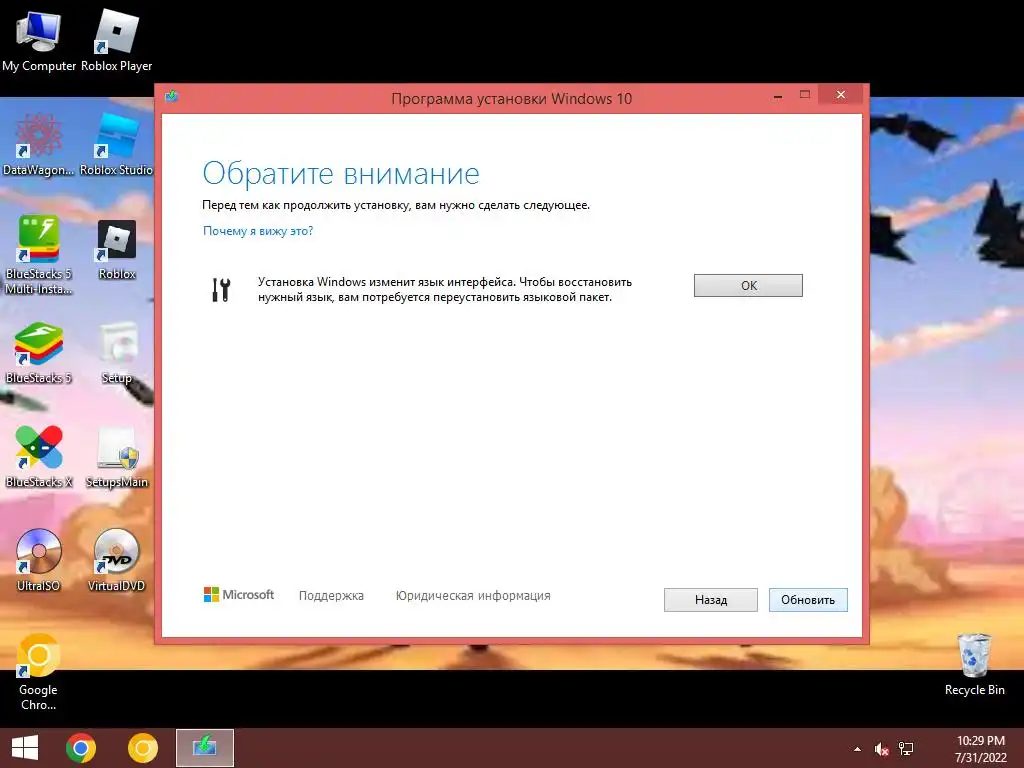
Task: Click the language interface warning text
Action: pyautogui.click(x=445, y=289)
